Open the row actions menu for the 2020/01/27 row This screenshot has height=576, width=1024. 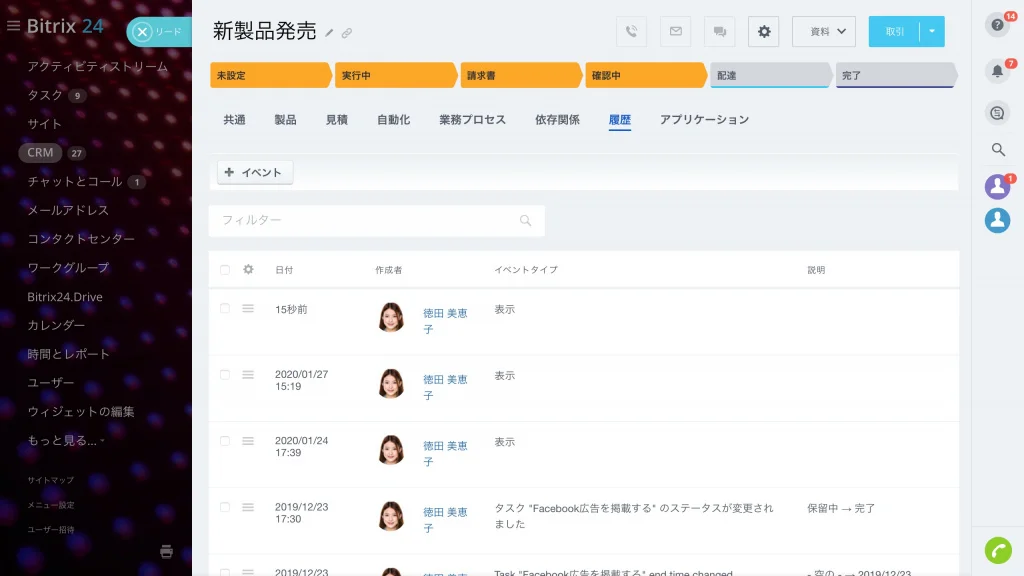point(248,375)
